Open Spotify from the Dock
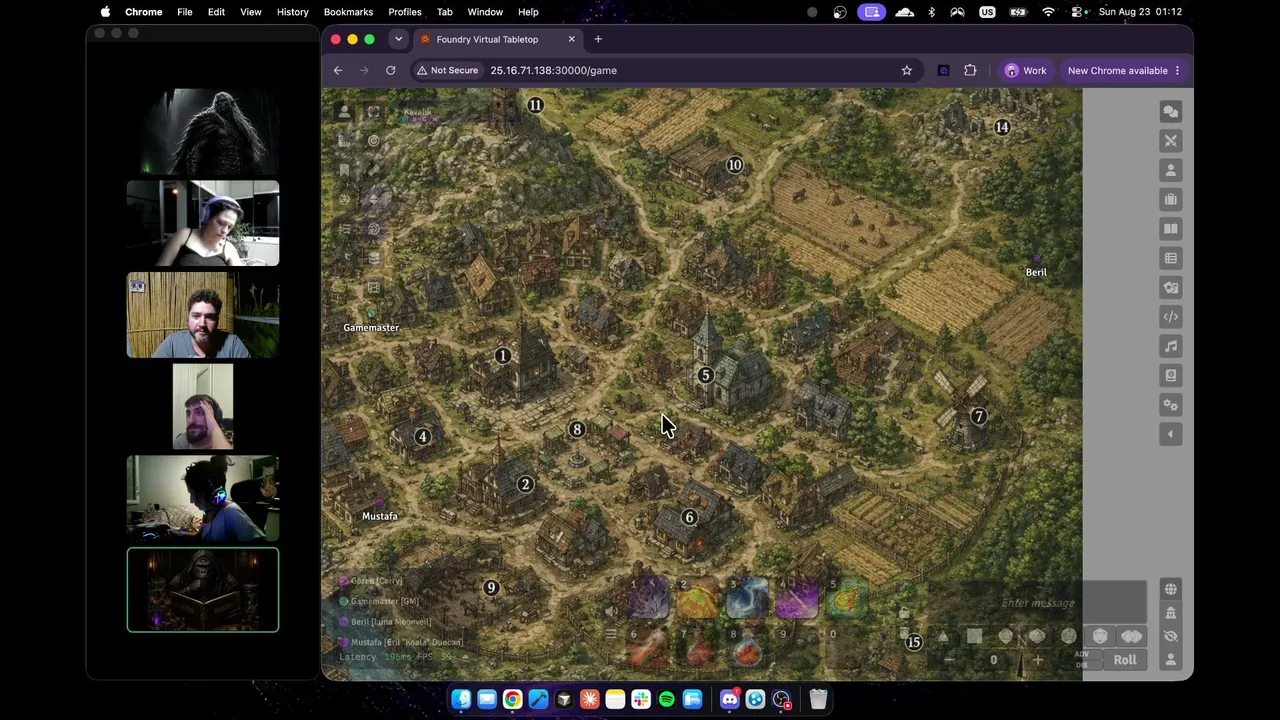1280x720 pixels. 666,699
